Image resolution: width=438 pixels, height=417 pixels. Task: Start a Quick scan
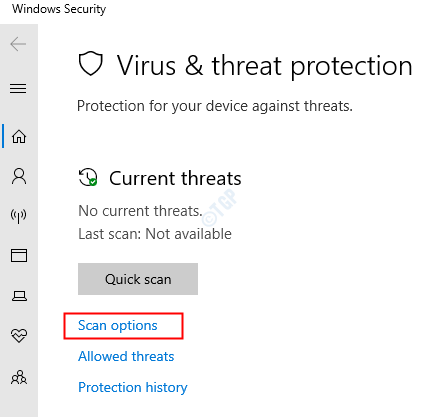[x=138, y=279]
